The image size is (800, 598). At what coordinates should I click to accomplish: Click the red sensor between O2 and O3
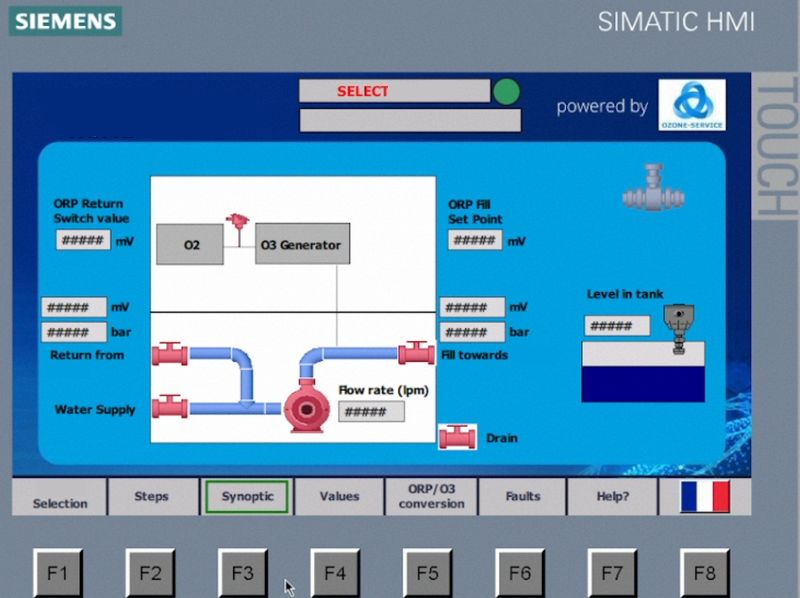[238, 229]
